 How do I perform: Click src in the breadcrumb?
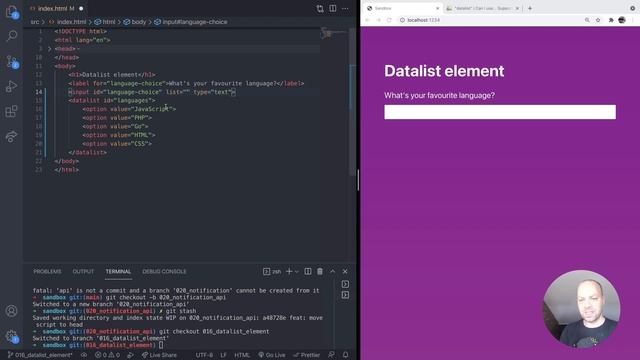click(35, 22)
